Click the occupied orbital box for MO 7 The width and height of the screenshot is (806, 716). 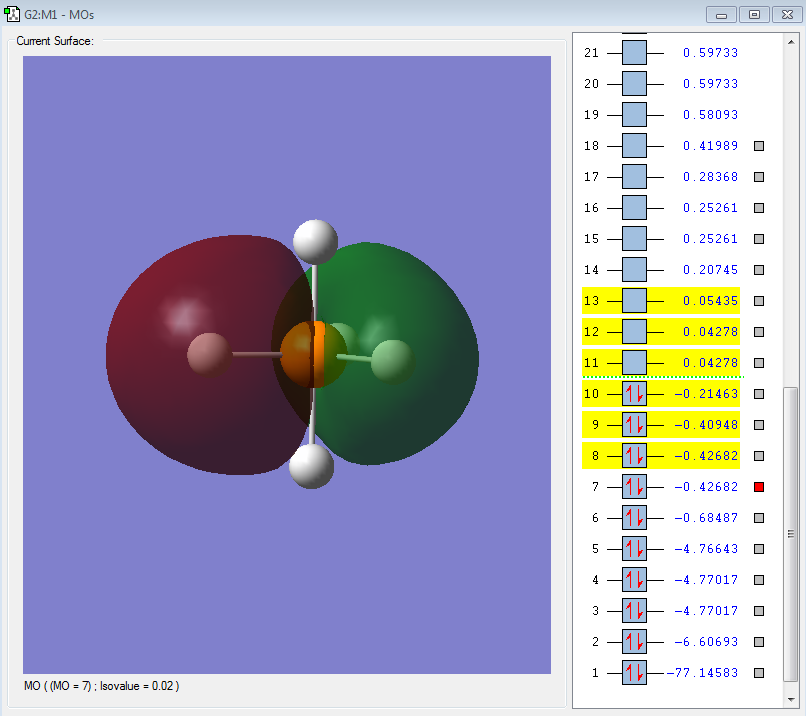pos(634,487)
